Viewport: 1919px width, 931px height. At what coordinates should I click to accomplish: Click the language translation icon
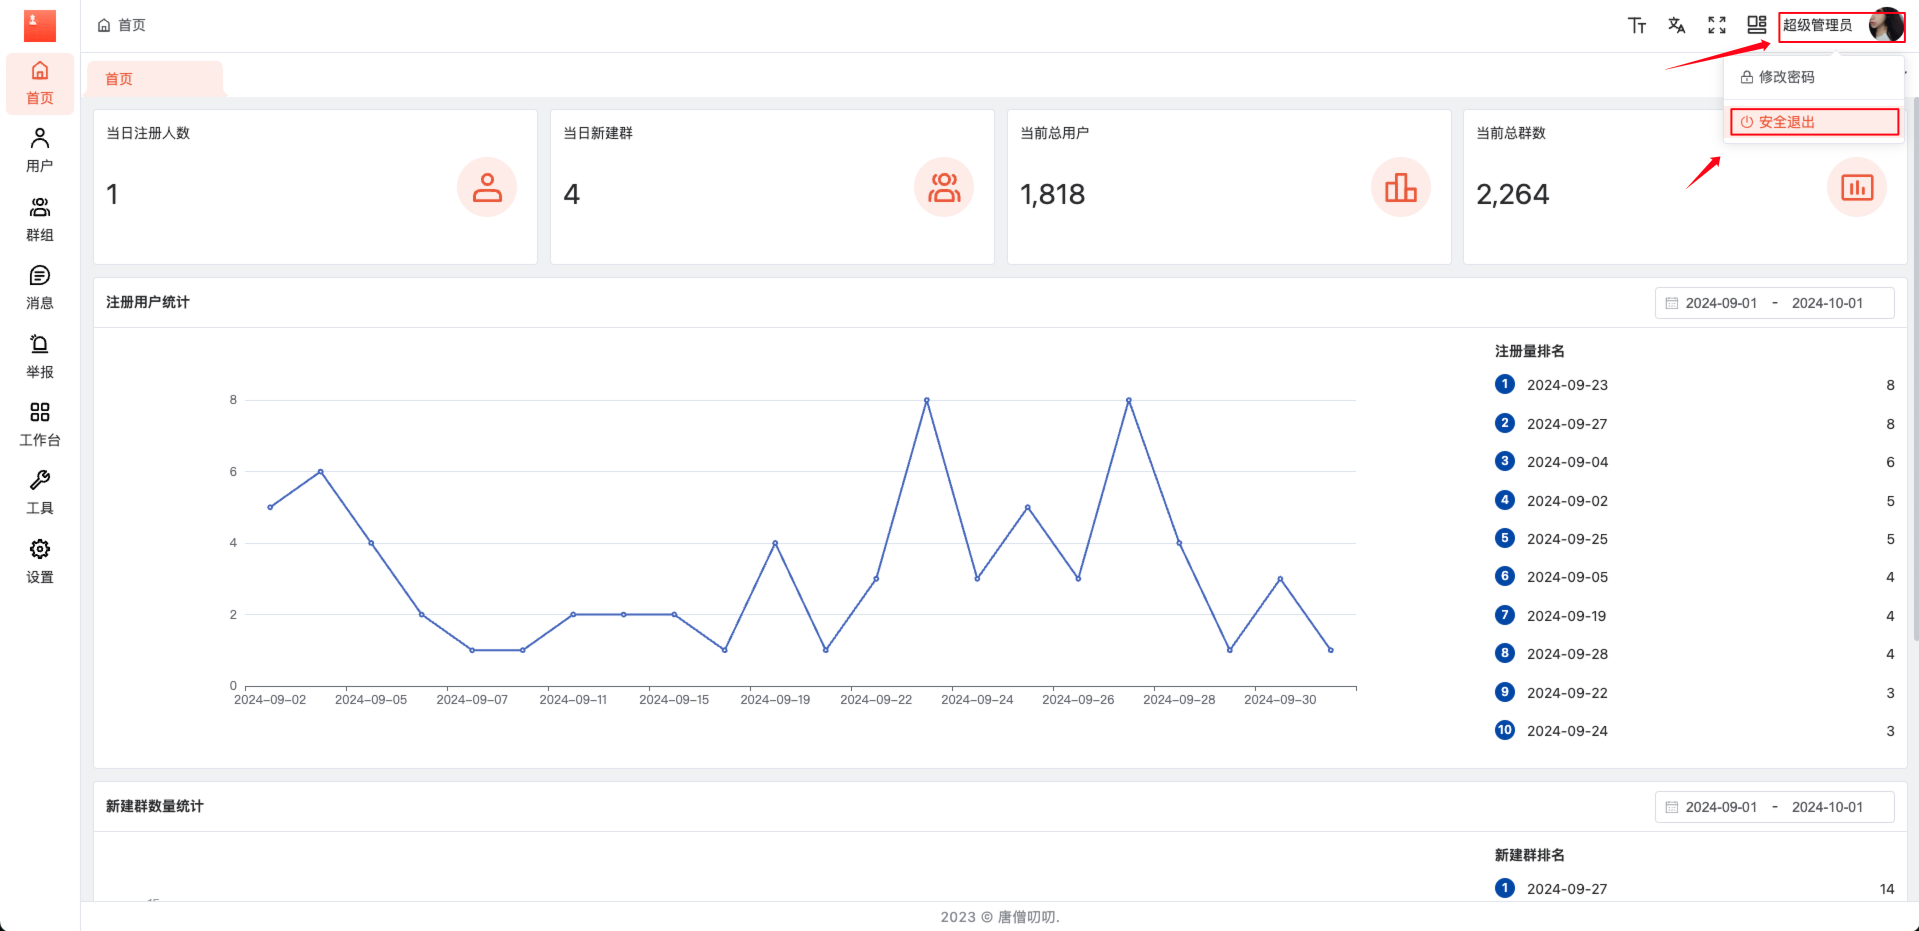tap(1676, 26)
